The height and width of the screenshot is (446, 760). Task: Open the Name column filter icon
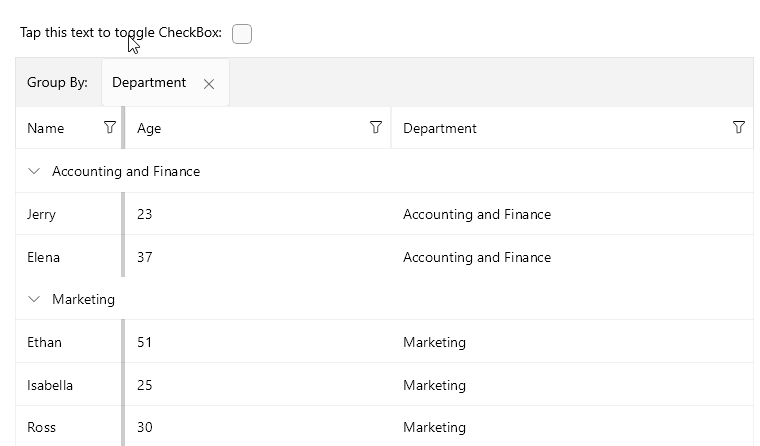(x=110, y=127)
